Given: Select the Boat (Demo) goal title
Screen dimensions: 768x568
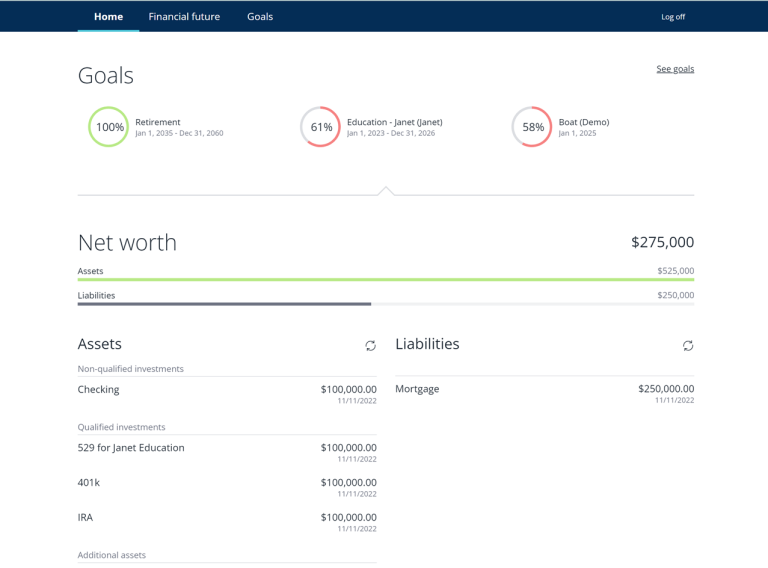Looking at the screenshot, I should [x=583, y=122].
